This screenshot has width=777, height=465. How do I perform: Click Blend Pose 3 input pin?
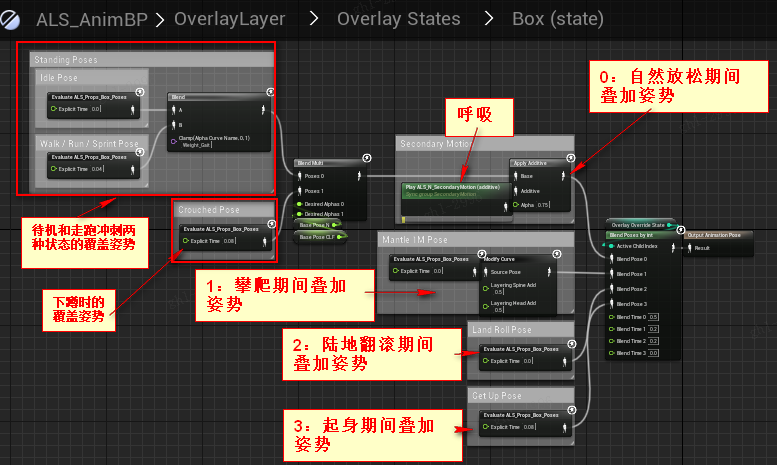tap(612, 303)
